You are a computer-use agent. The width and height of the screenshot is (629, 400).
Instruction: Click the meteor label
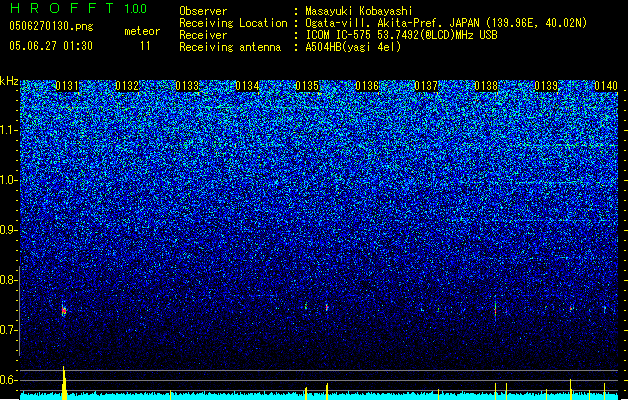(x=142, y=31)
